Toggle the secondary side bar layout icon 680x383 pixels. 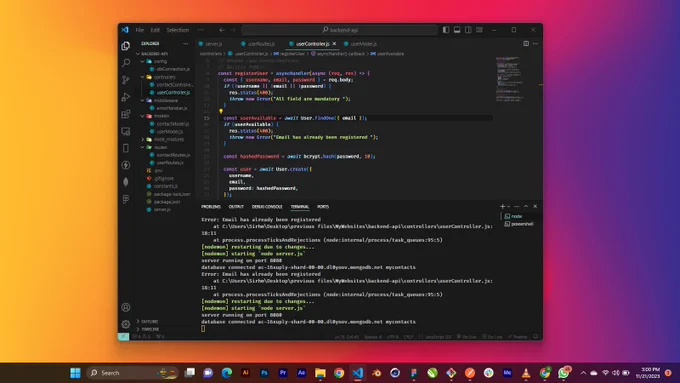click(x=468, y=30)
